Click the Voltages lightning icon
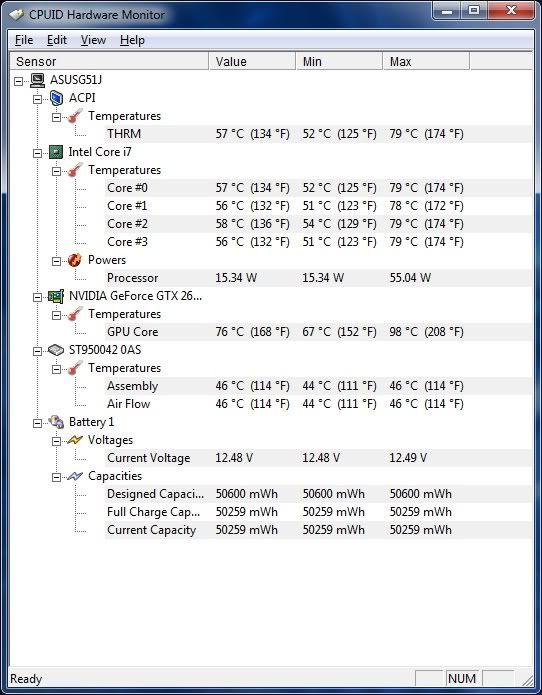This screenshot has height=695, width=542. click(75, 440)
